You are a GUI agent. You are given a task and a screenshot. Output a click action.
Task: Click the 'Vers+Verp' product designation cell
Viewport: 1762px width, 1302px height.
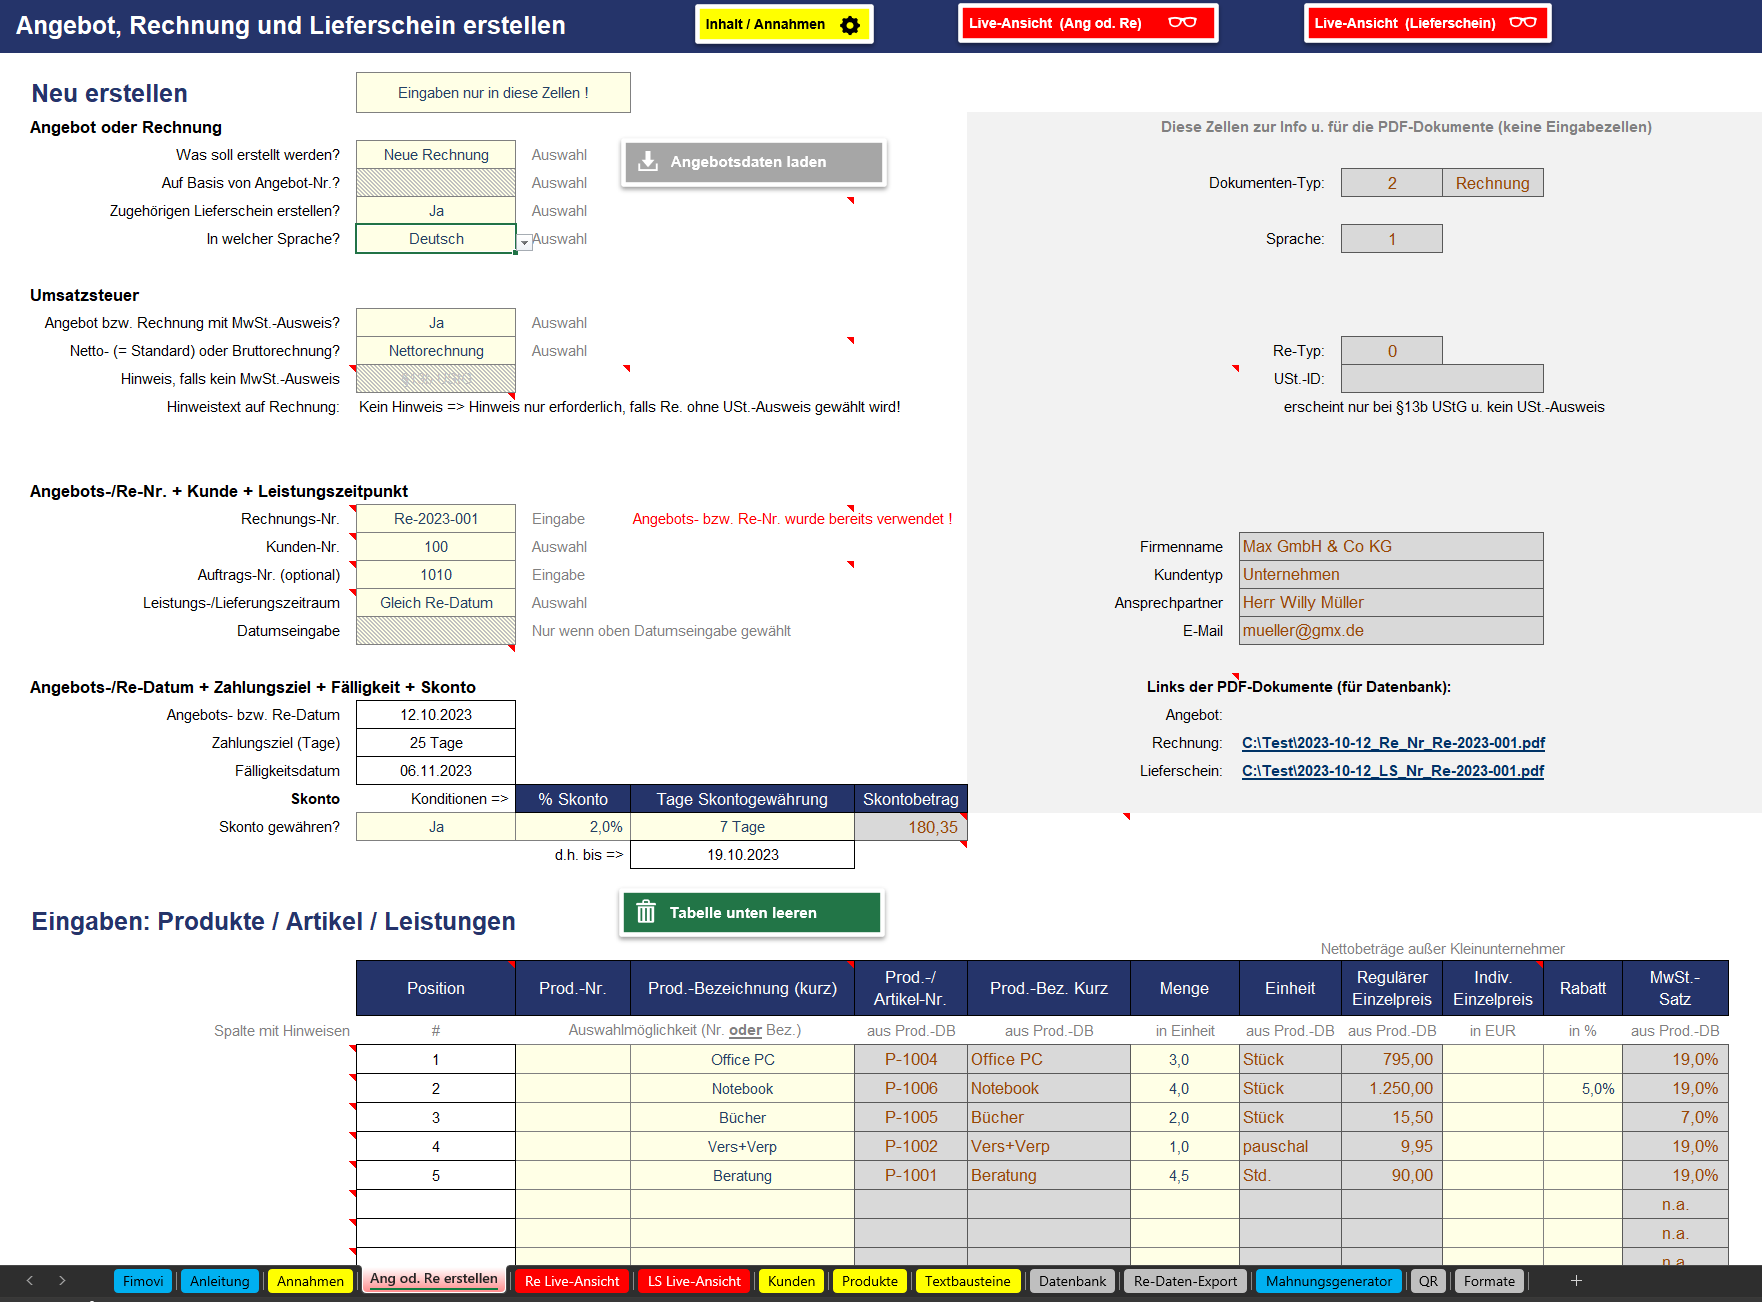[742, 1147]
